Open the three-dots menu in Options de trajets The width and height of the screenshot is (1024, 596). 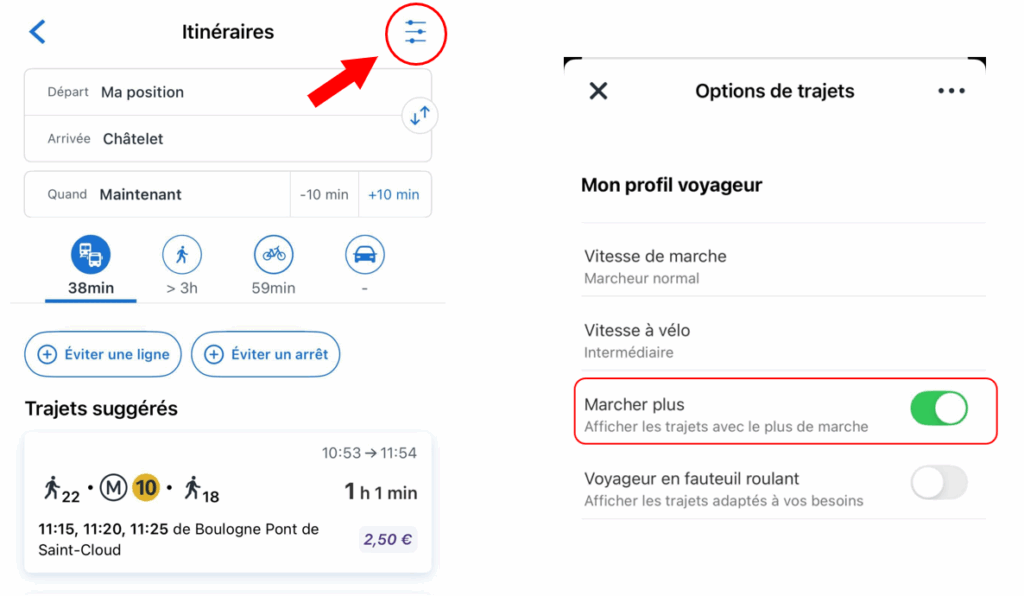tap(951, 91)
